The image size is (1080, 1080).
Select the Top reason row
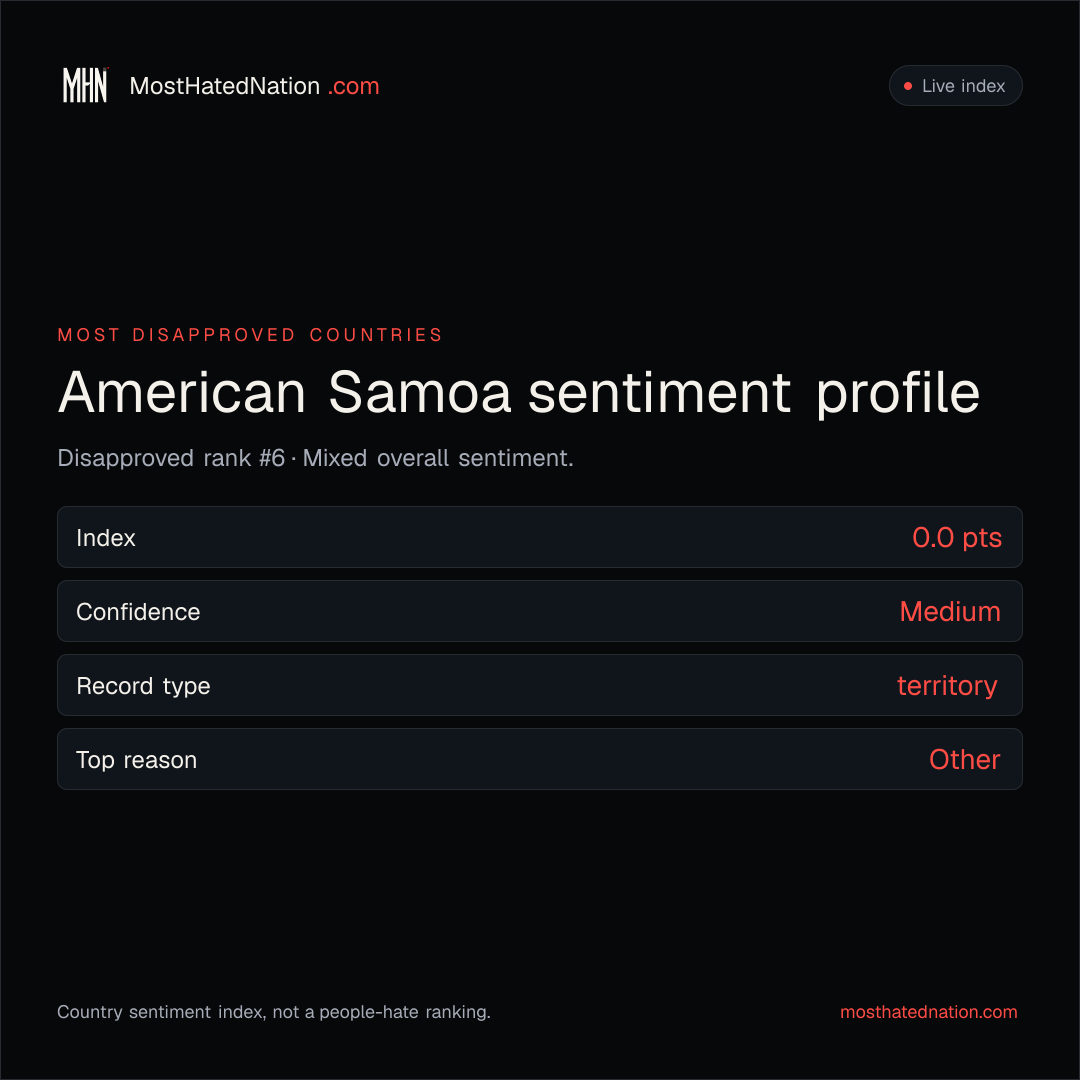[540, 759]
